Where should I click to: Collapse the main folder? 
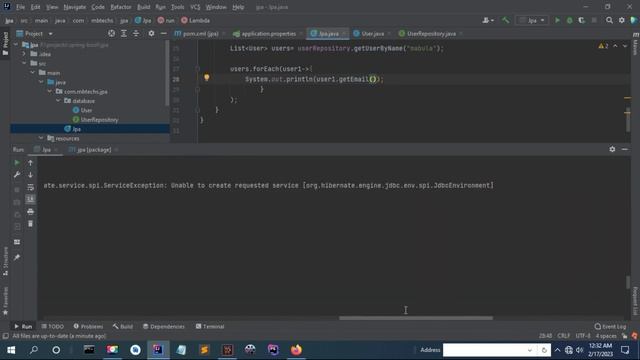coord(32,73)
